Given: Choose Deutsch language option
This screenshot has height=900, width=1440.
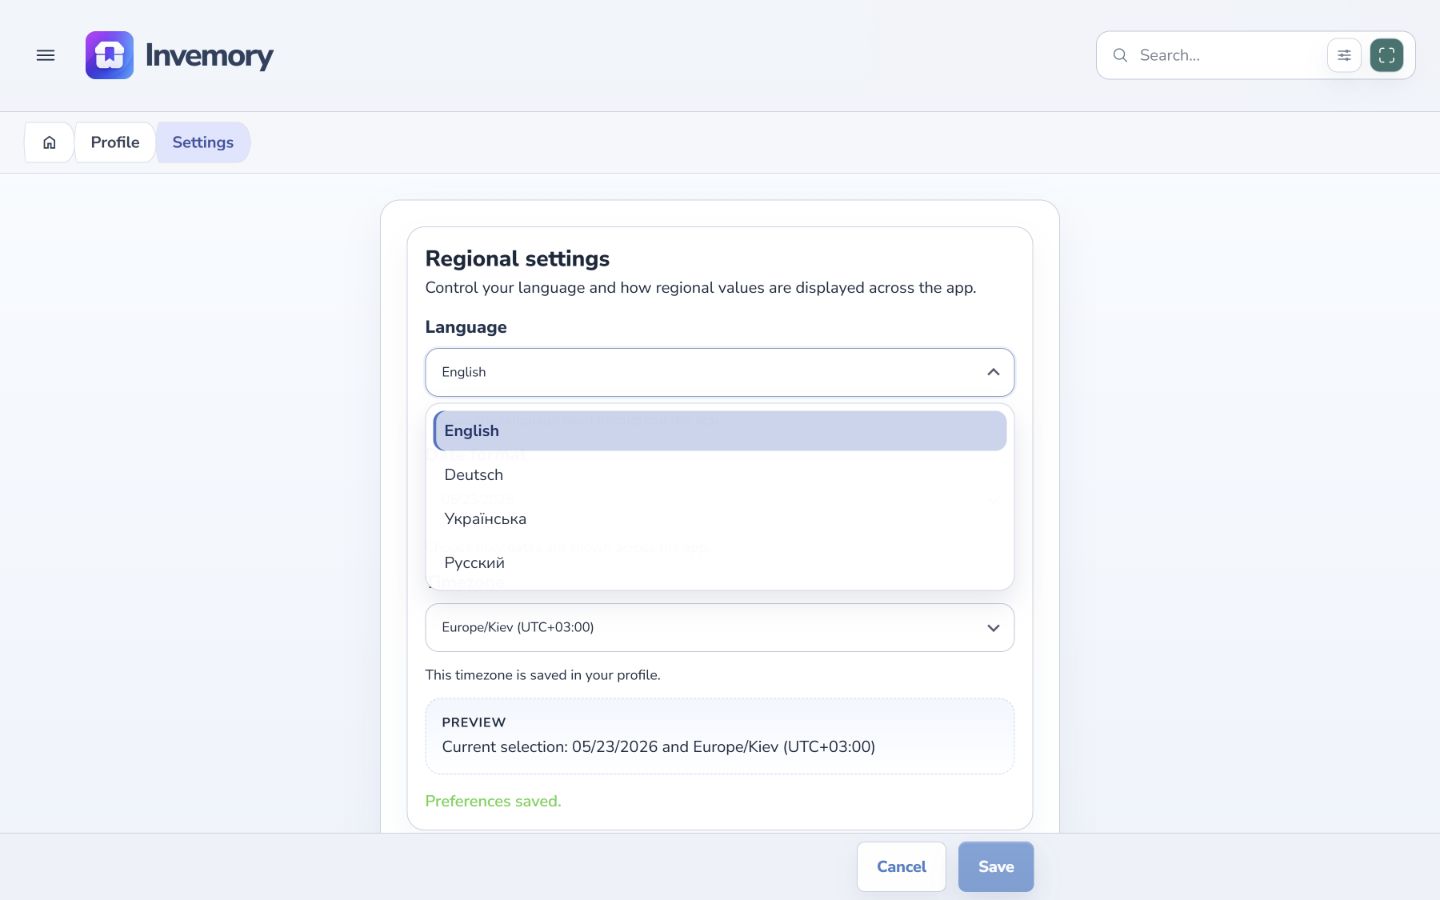Looking at the screenshot, I should (x=720, y=475).
